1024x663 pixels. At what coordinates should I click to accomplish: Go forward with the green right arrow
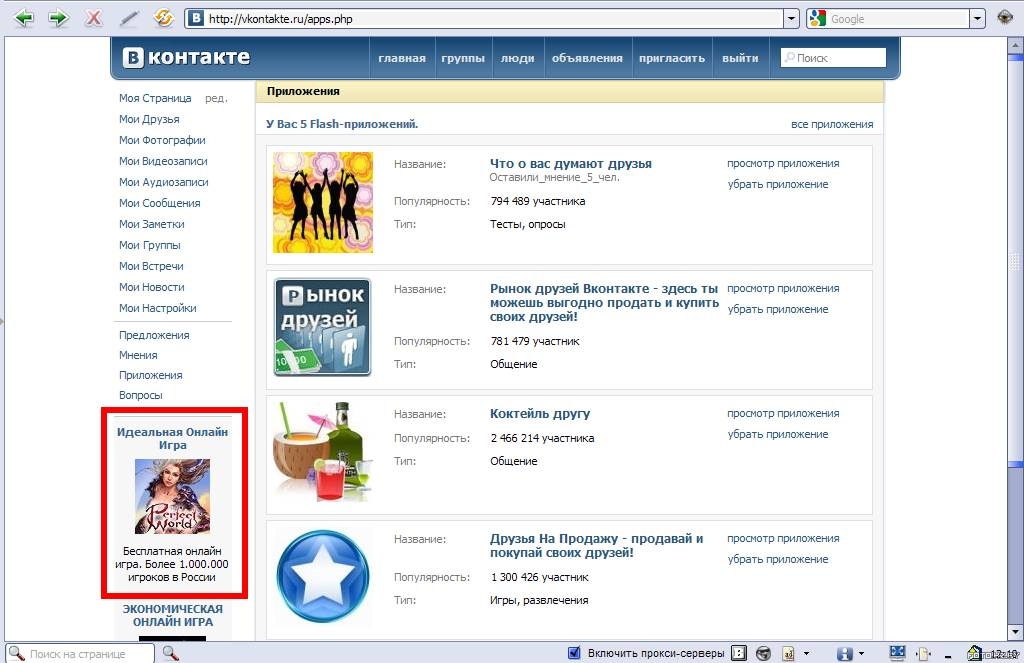[x=59, y=18]
